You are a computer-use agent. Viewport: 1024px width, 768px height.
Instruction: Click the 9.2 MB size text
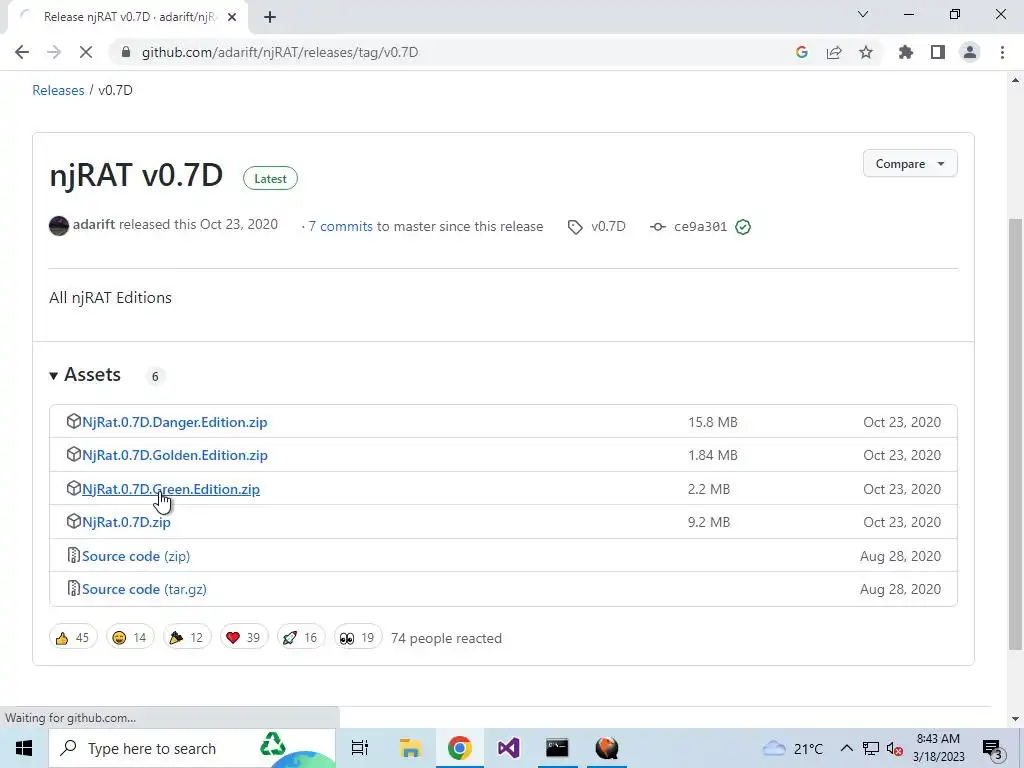coord(709,522)
